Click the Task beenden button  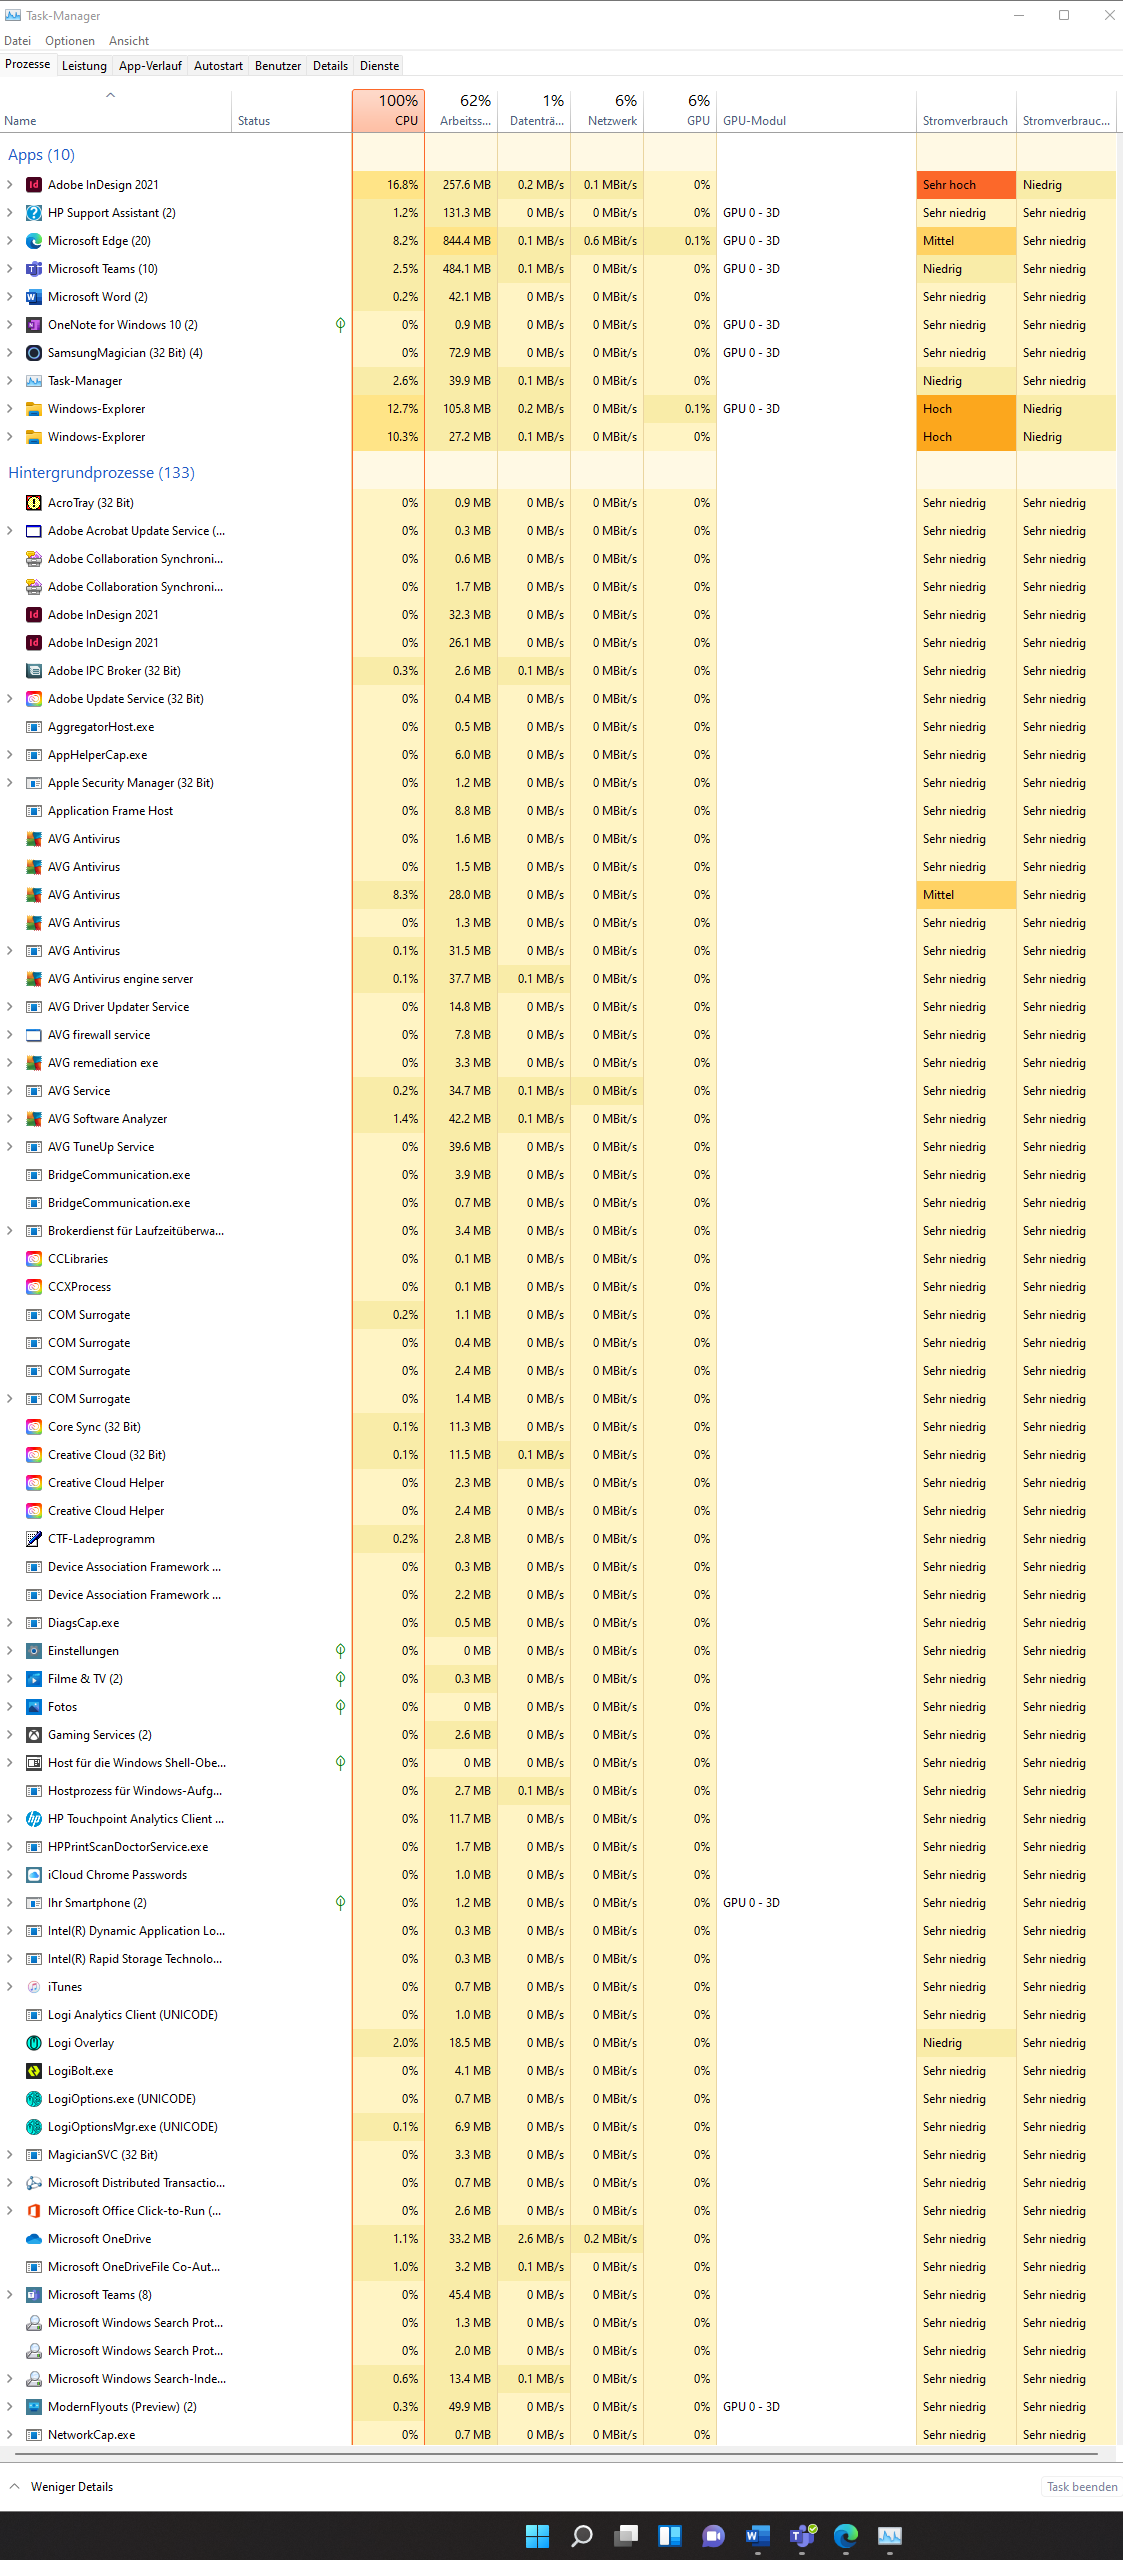coord(1082,2487)
